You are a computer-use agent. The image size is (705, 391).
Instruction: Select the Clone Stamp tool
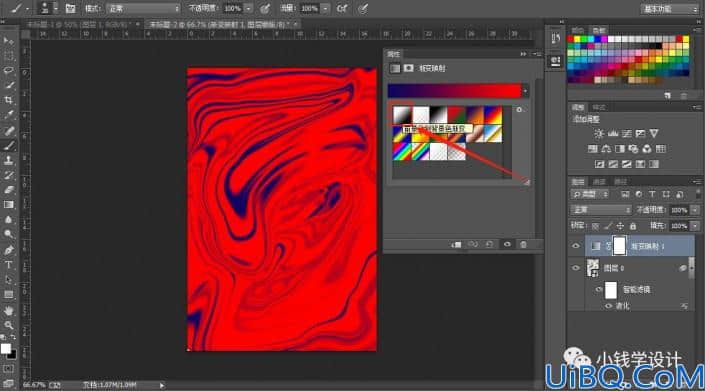[x=8, y=160]
